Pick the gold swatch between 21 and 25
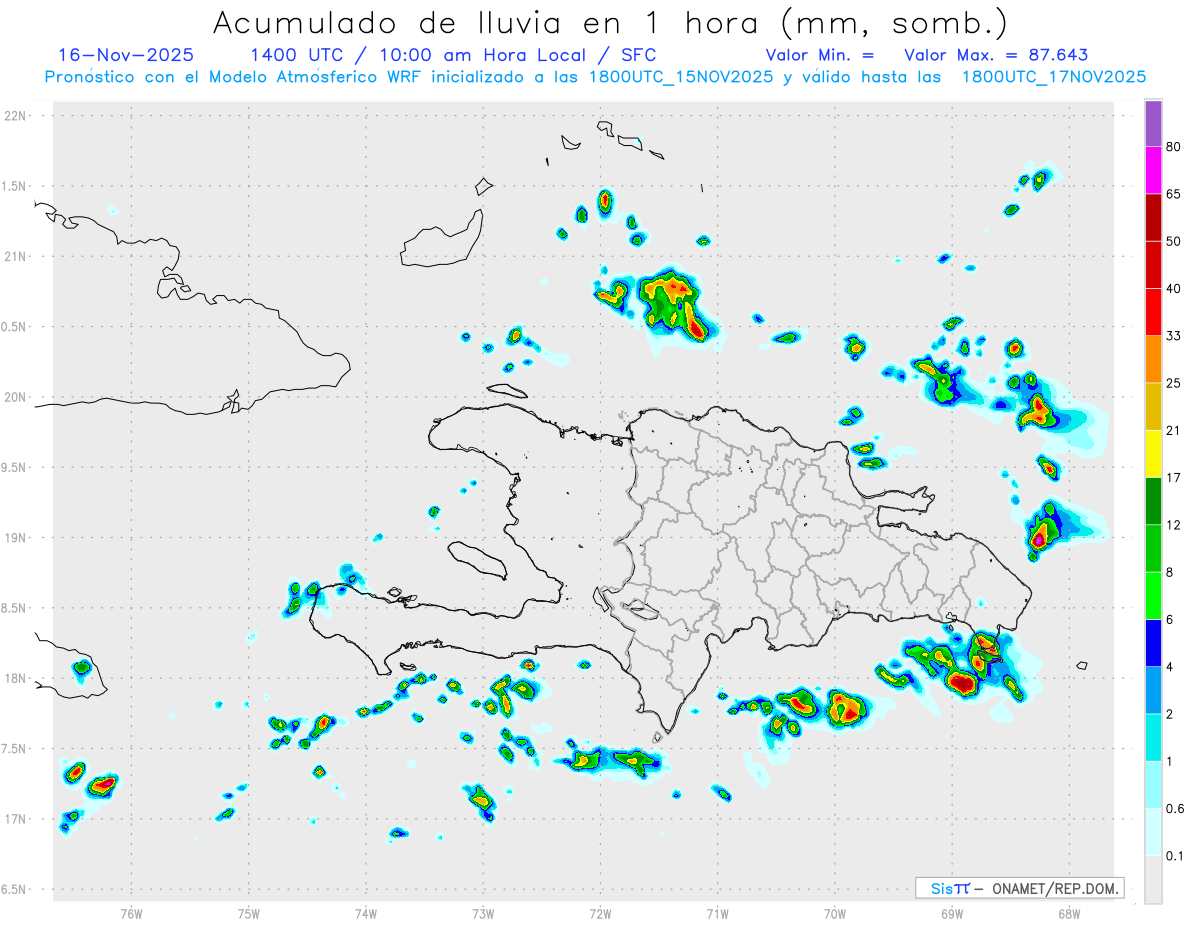The width and height of the screenshot is (1200, 927). (1153, 406)
